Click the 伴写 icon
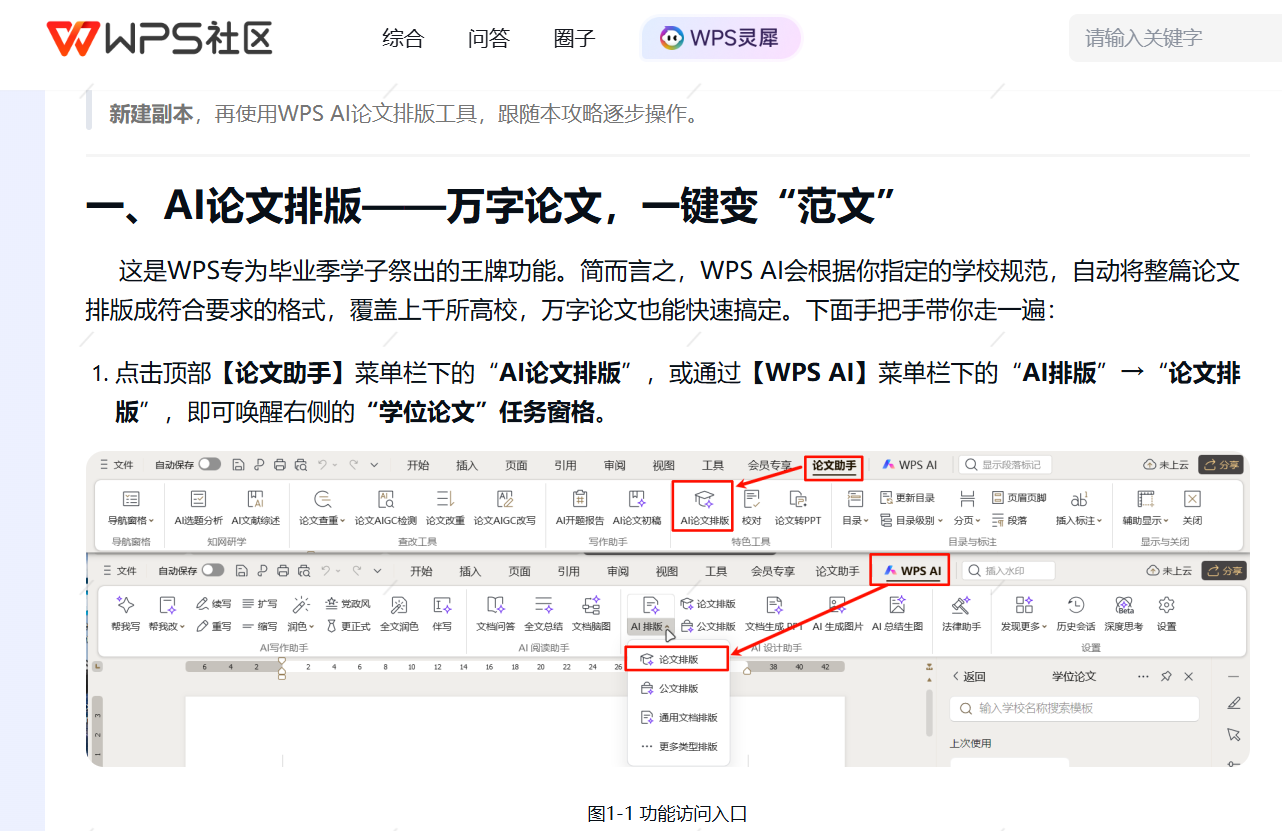This screenshot has width=1282, height=831. click(x=442, y=604)
